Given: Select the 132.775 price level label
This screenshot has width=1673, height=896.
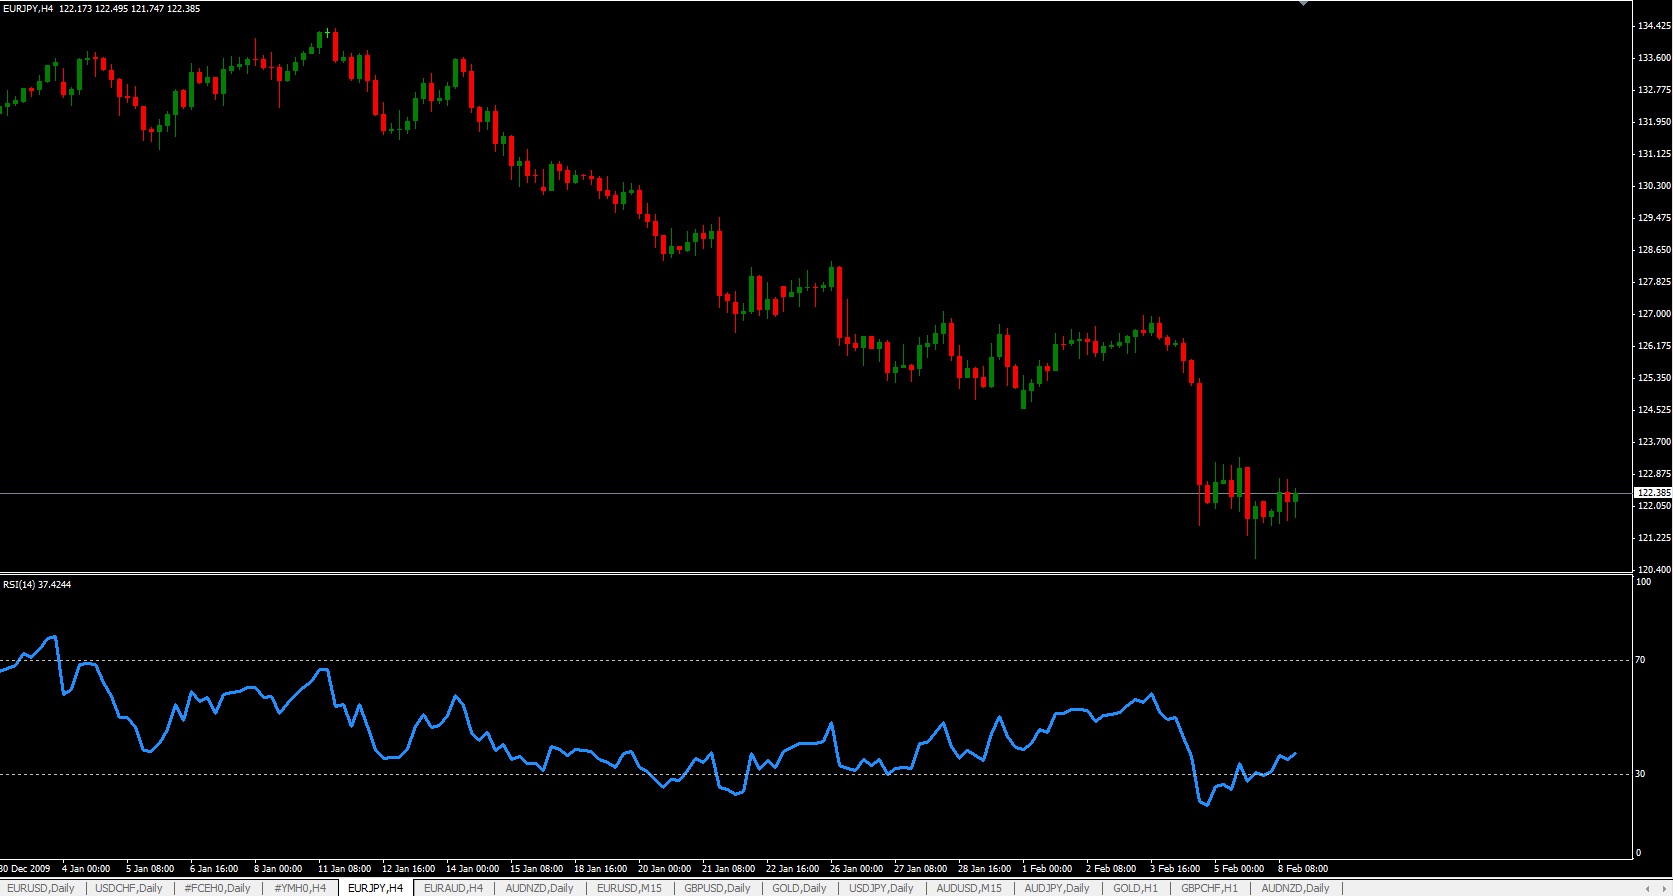Looking at the screenshot, I should point(1654,90).
